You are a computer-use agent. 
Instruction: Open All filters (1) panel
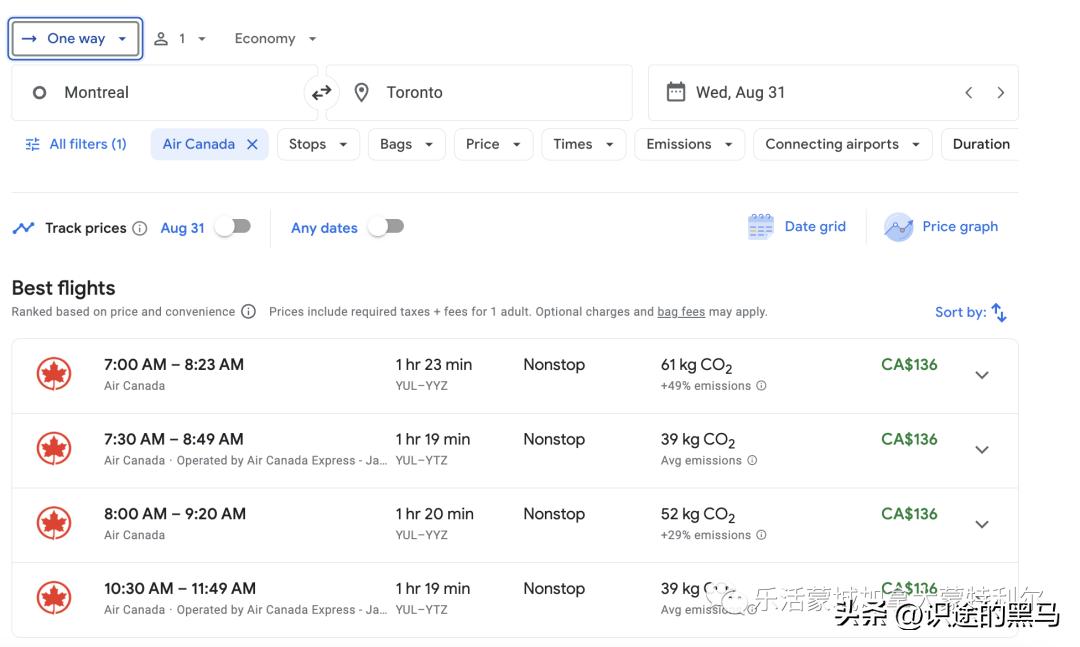(76, 144)
